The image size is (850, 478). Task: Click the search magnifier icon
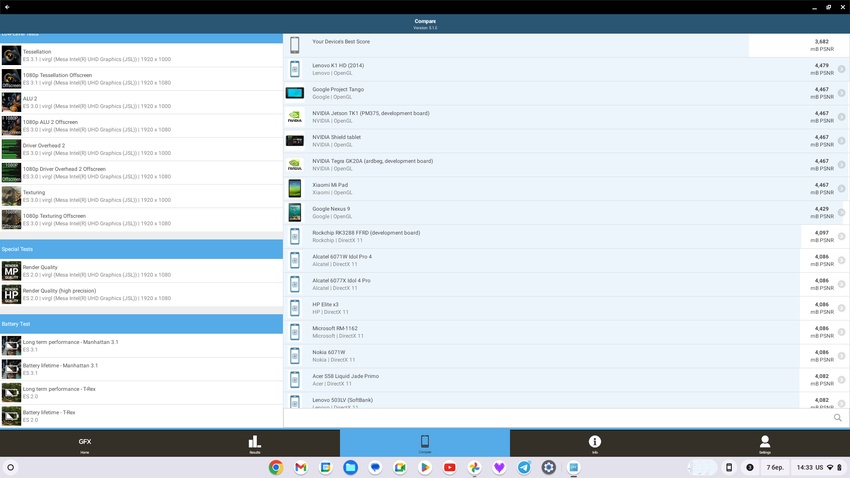pyautogui.click(x=837, y=418)
